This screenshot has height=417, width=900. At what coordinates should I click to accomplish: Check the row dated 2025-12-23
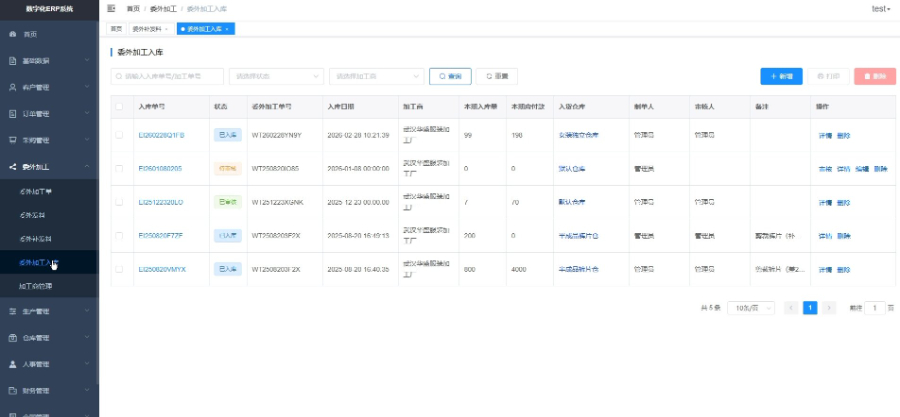[x=119, y=202]
